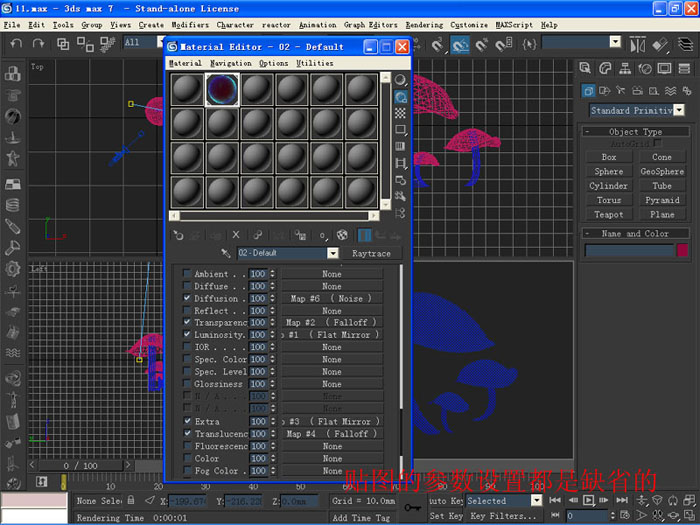Viewport: 700px width, 525px height.
Task: Disable the Diffusion map checkbox
Action: point(187,298)
